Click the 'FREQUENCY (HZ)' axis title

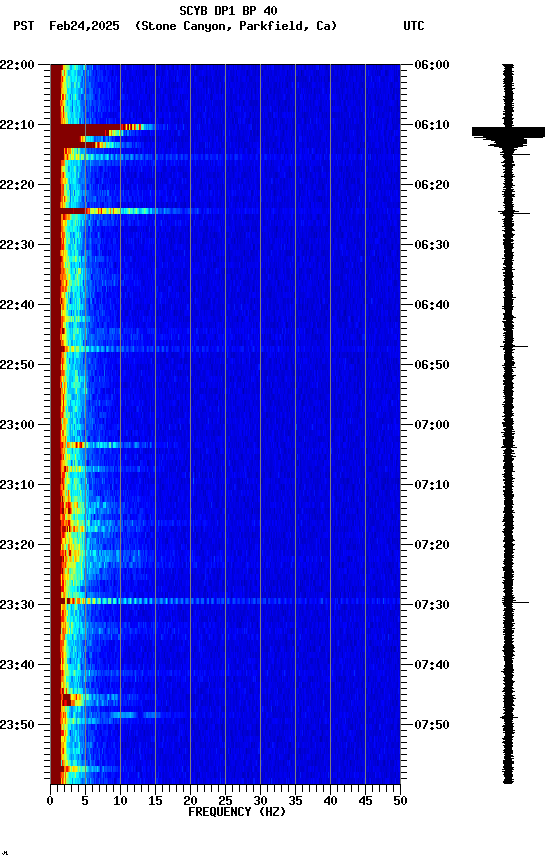coord(237,813)
